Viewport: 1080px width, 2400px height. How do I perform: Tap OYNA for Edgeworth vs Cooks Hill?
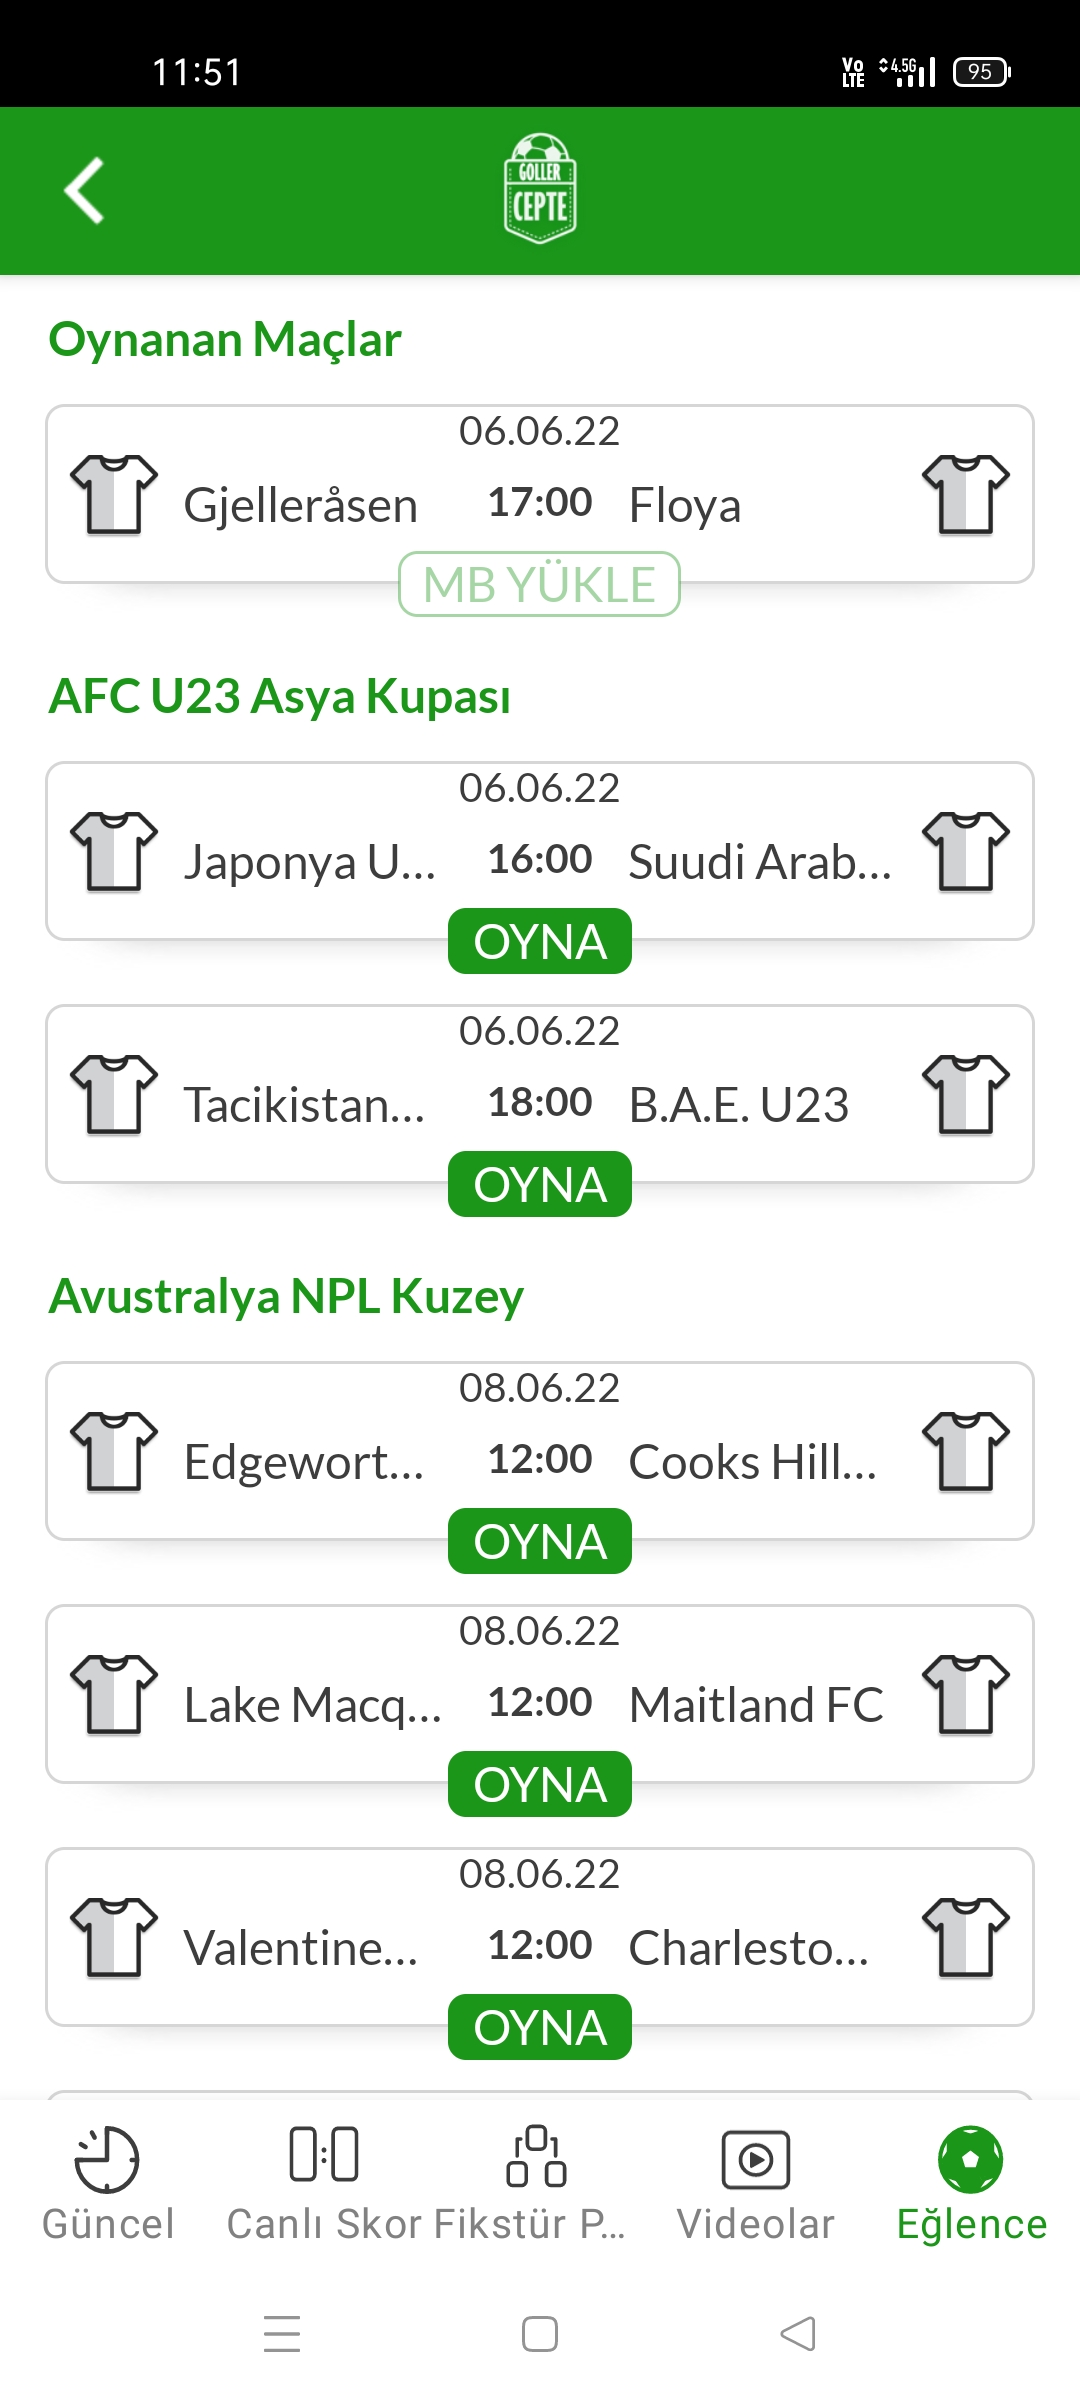click(540, 1541)
